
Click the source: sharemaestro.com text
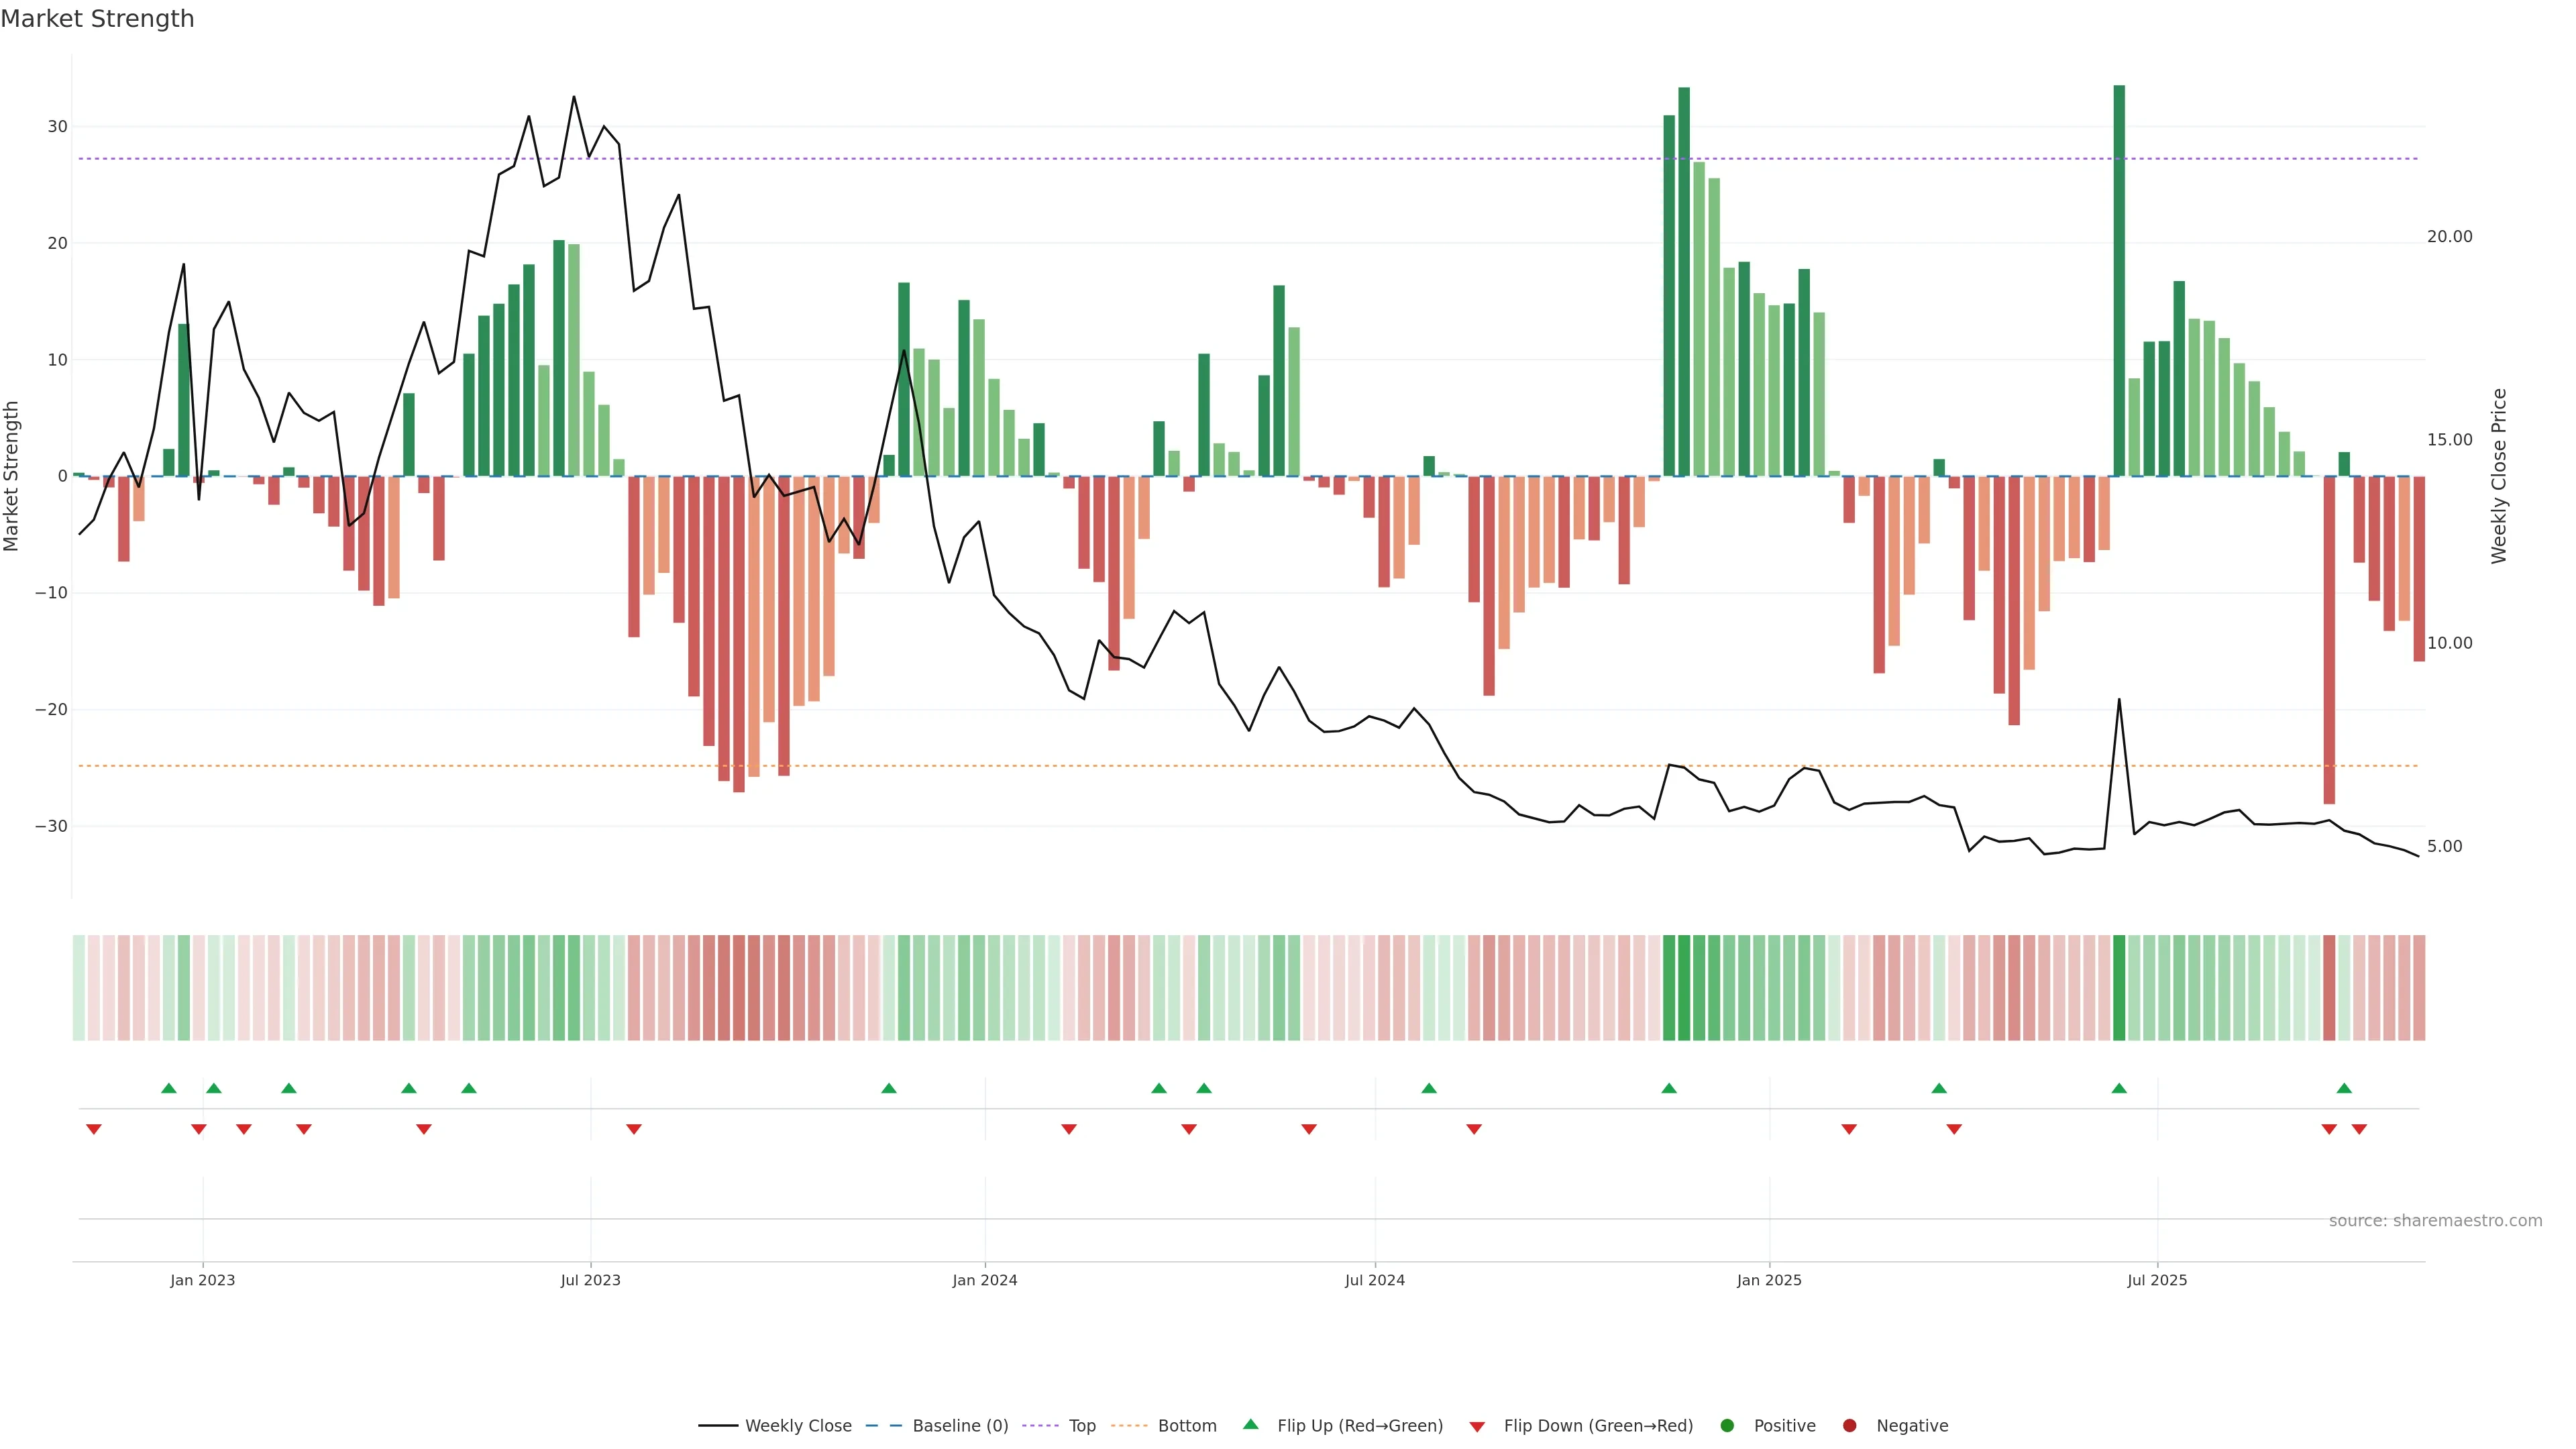[2435, 1221]
